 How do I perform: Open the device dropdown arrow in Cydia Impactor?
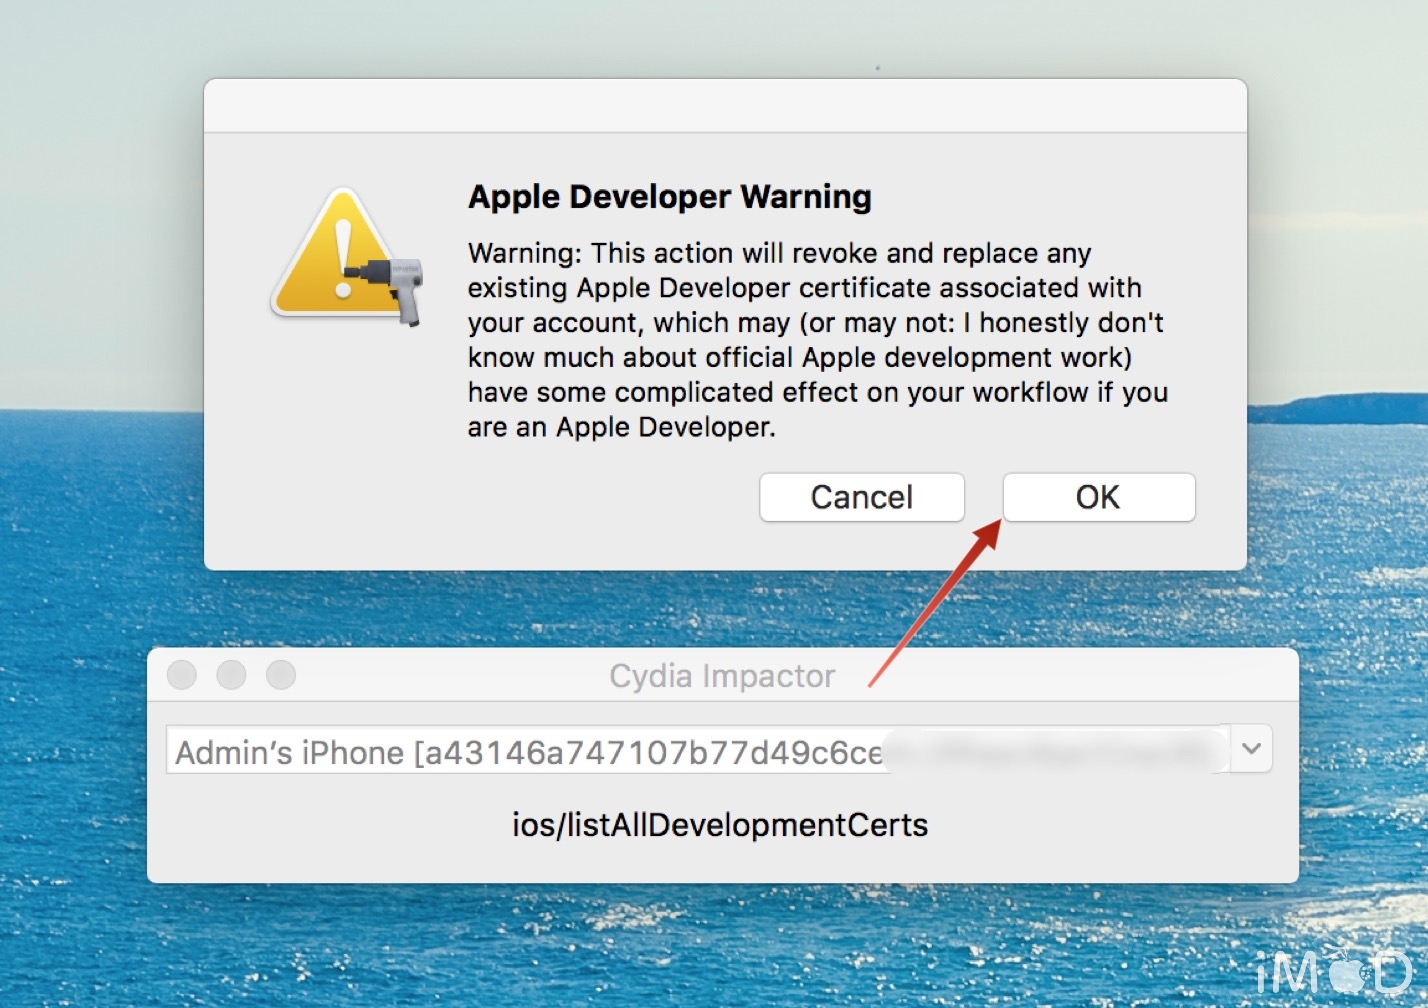[1251, 749]
